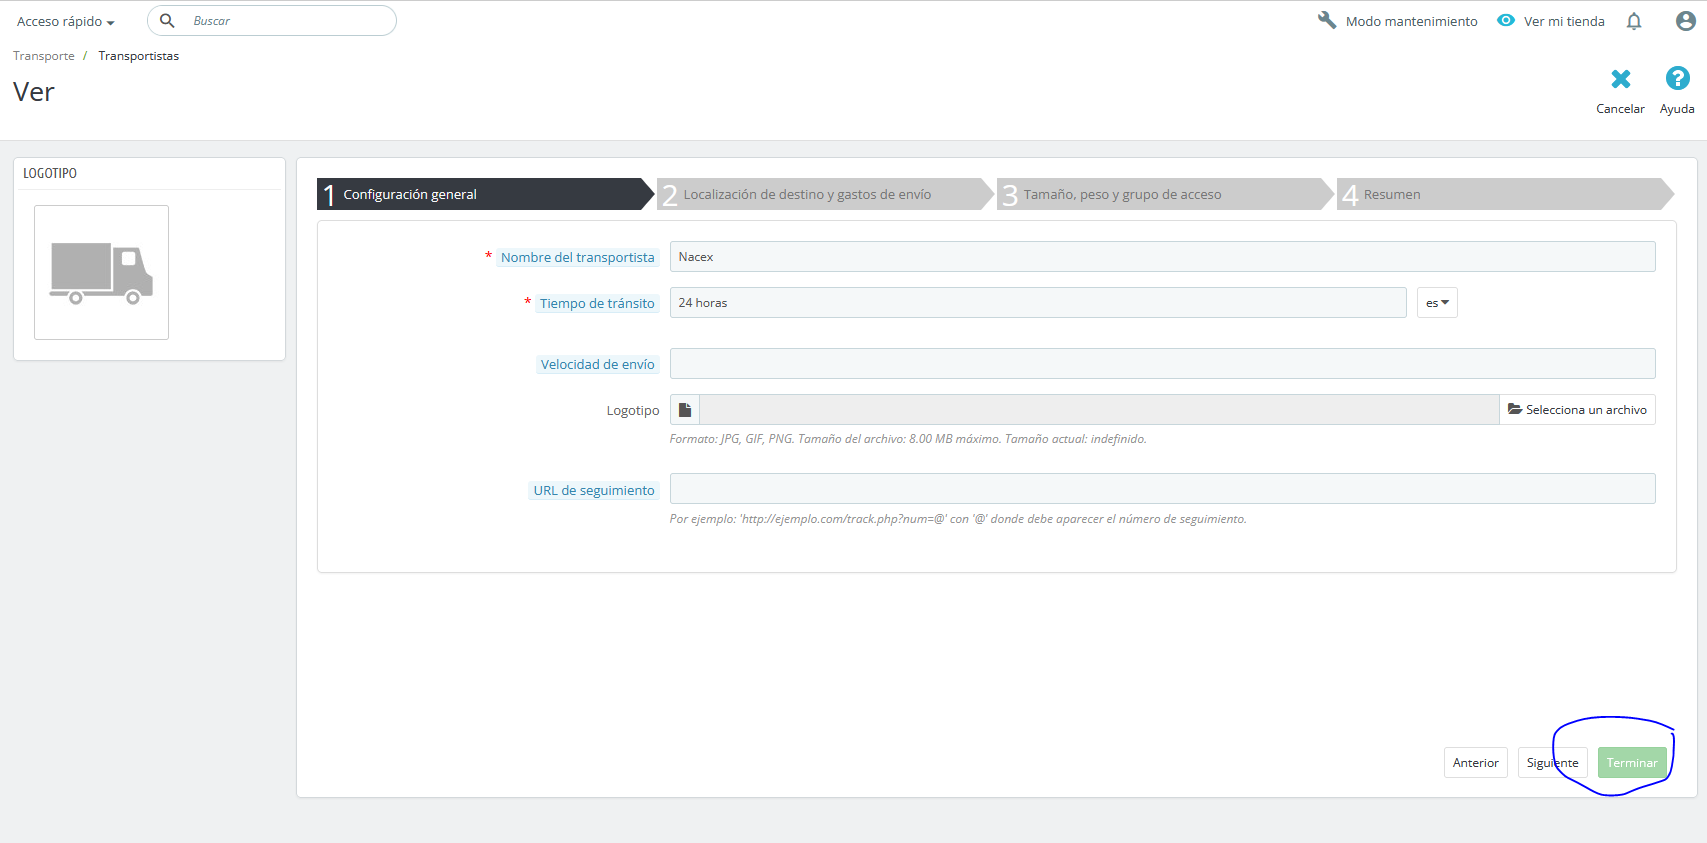Click the Cancelar X icon

[1621, 78]
